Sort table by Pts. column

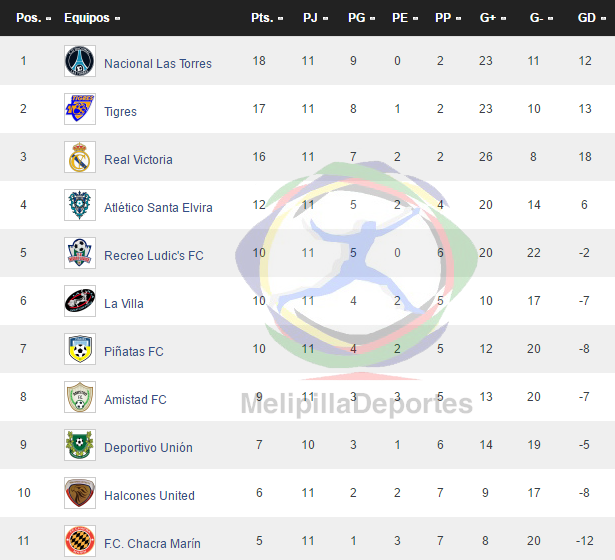[267, 18]
